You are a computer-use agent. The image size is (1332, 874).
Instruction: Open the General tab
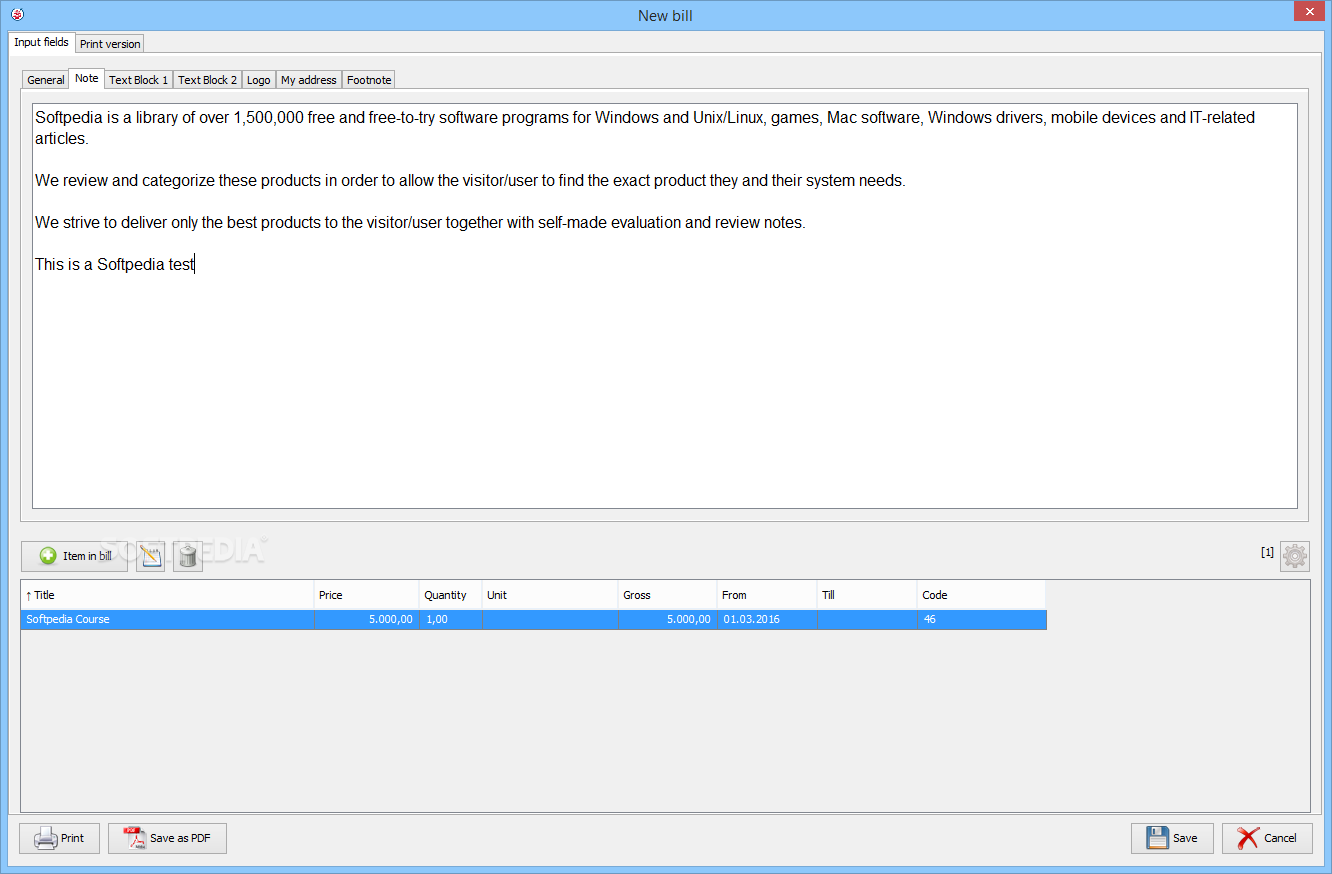(x=46, y=80)
